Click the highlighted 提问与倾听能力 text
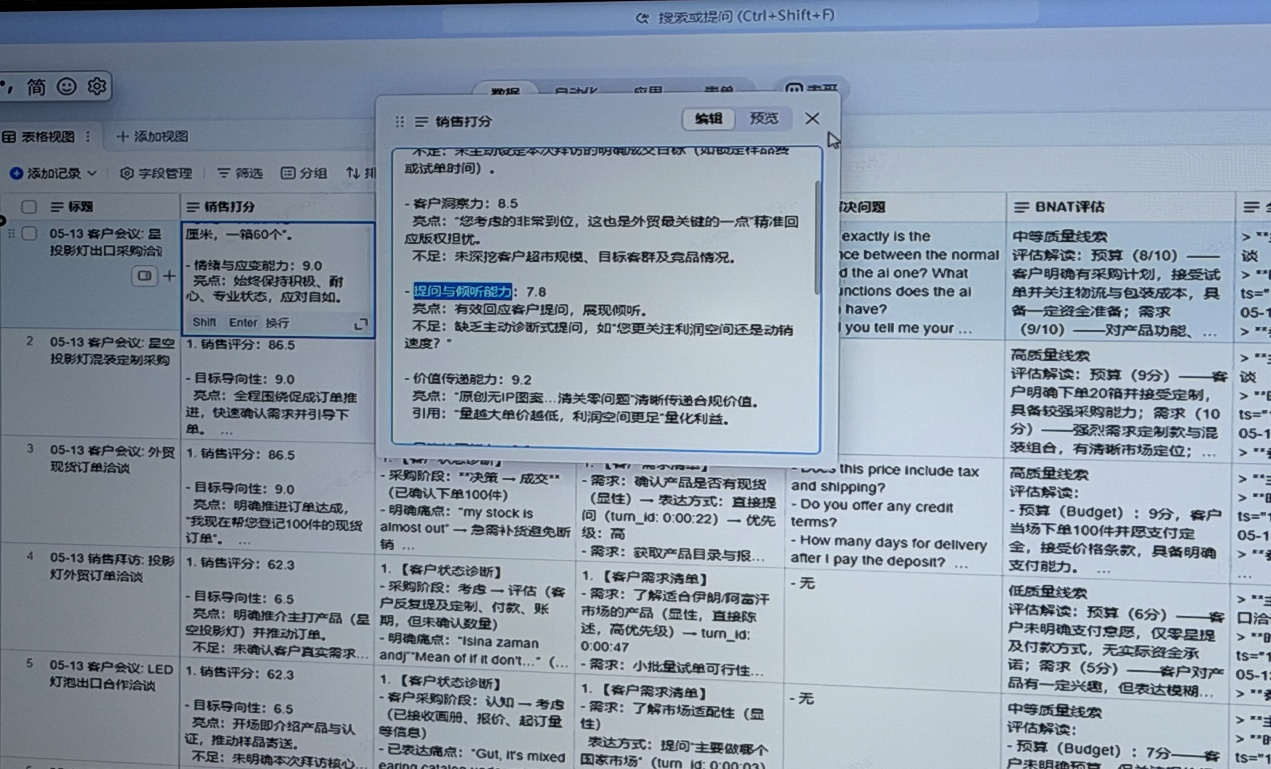 (463, 291)
